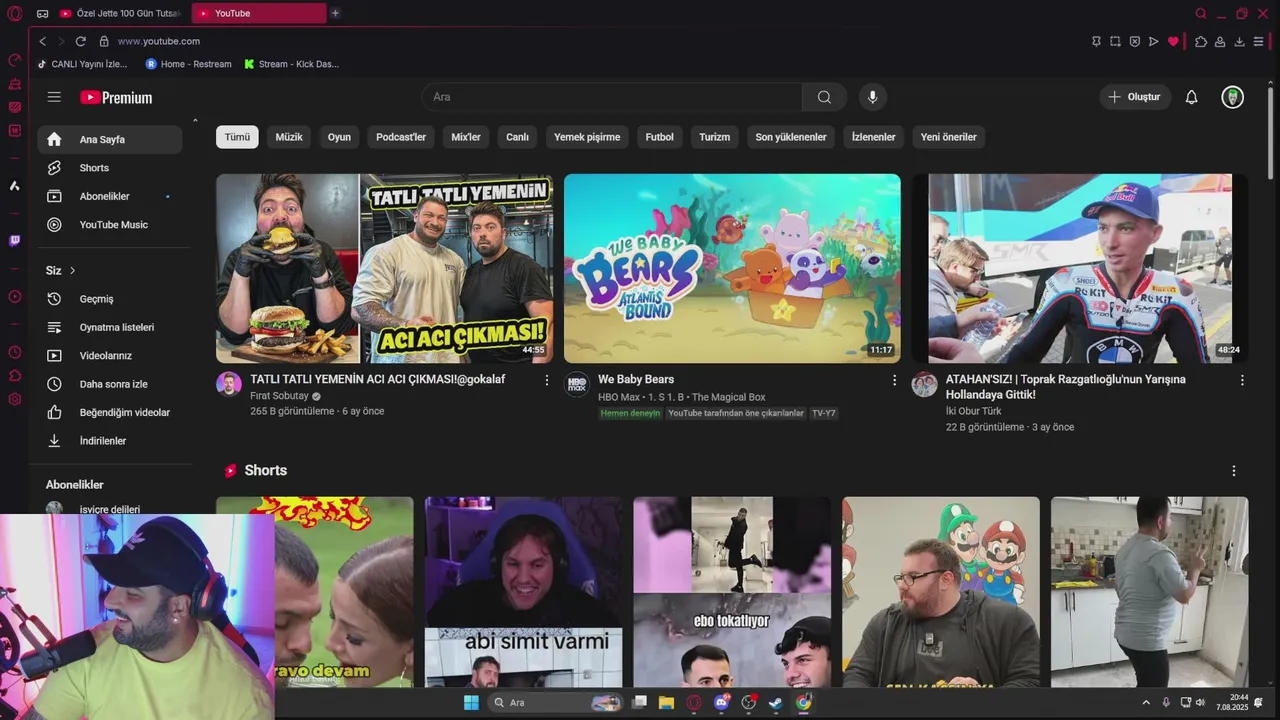Open Fırat Sobutay channel link
The height and width of the screenshot is (720, 1280).
point(279,396)
